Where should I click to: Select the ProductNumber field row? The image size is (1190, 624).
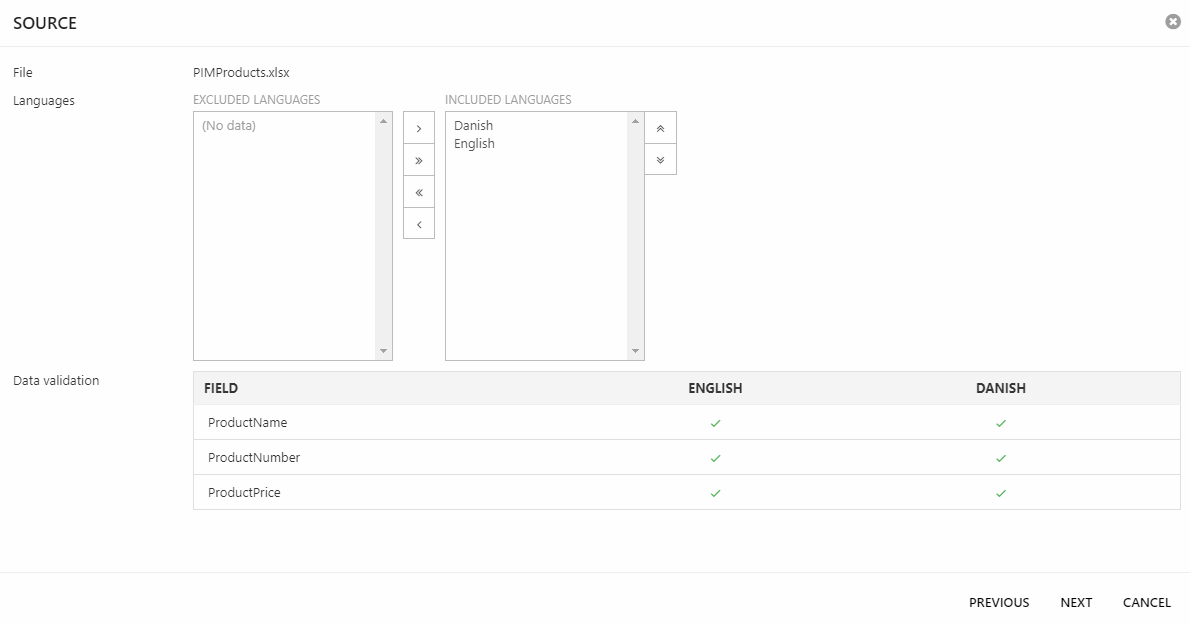[x=254, y=458]
